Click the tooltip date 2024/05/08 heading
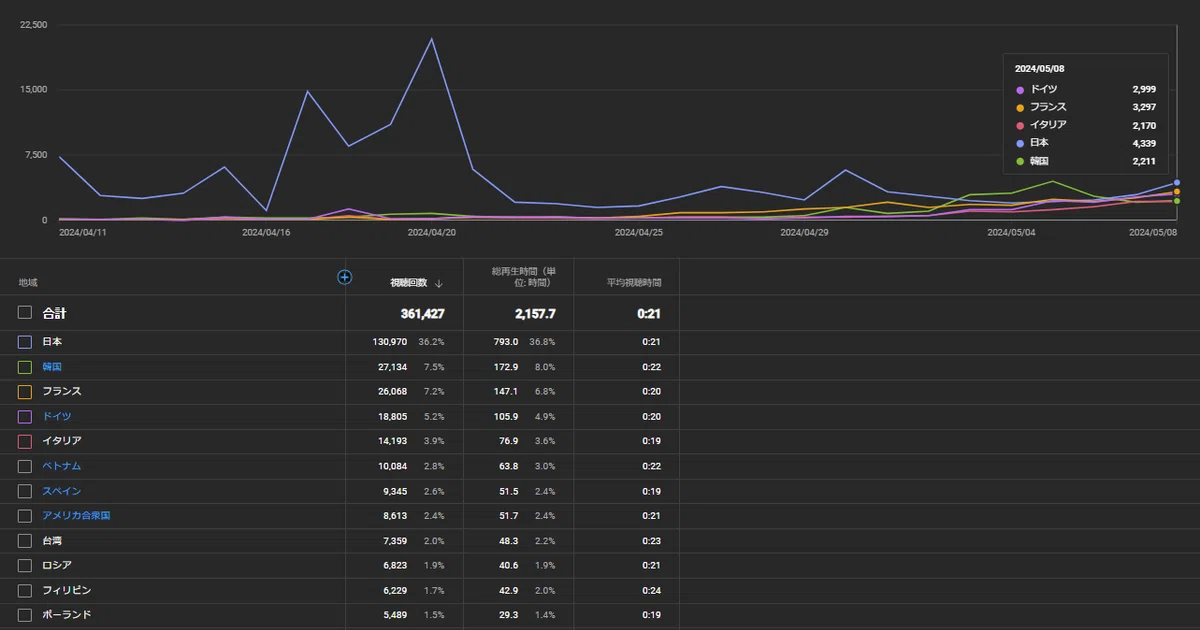The width and height of the screenshot is (1200, 630). 1038,69
